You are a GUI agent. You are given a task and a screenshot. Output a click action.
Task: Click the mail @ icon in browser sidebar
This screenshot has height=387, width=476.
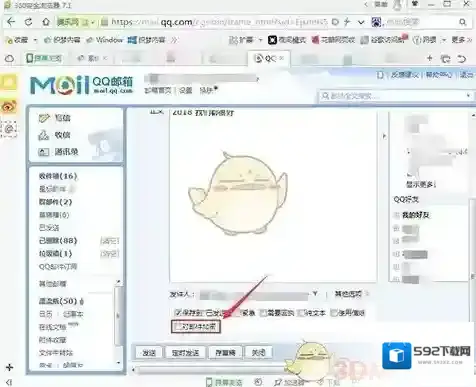(9, 129)
